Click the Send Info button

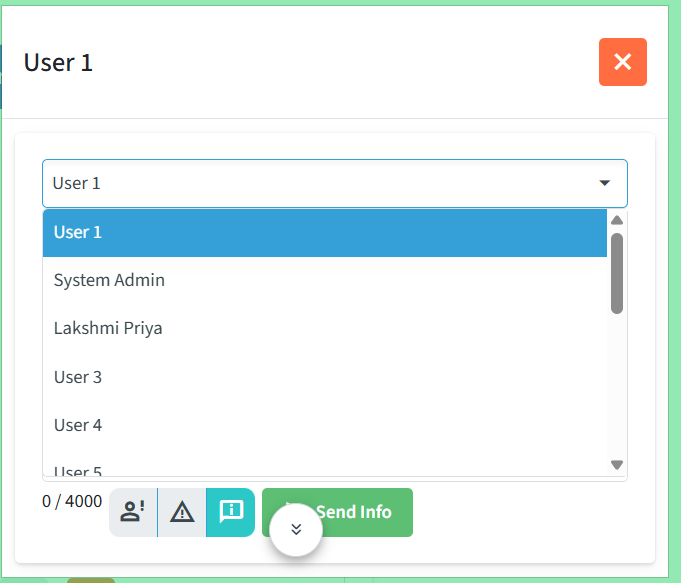pos(337,512)
